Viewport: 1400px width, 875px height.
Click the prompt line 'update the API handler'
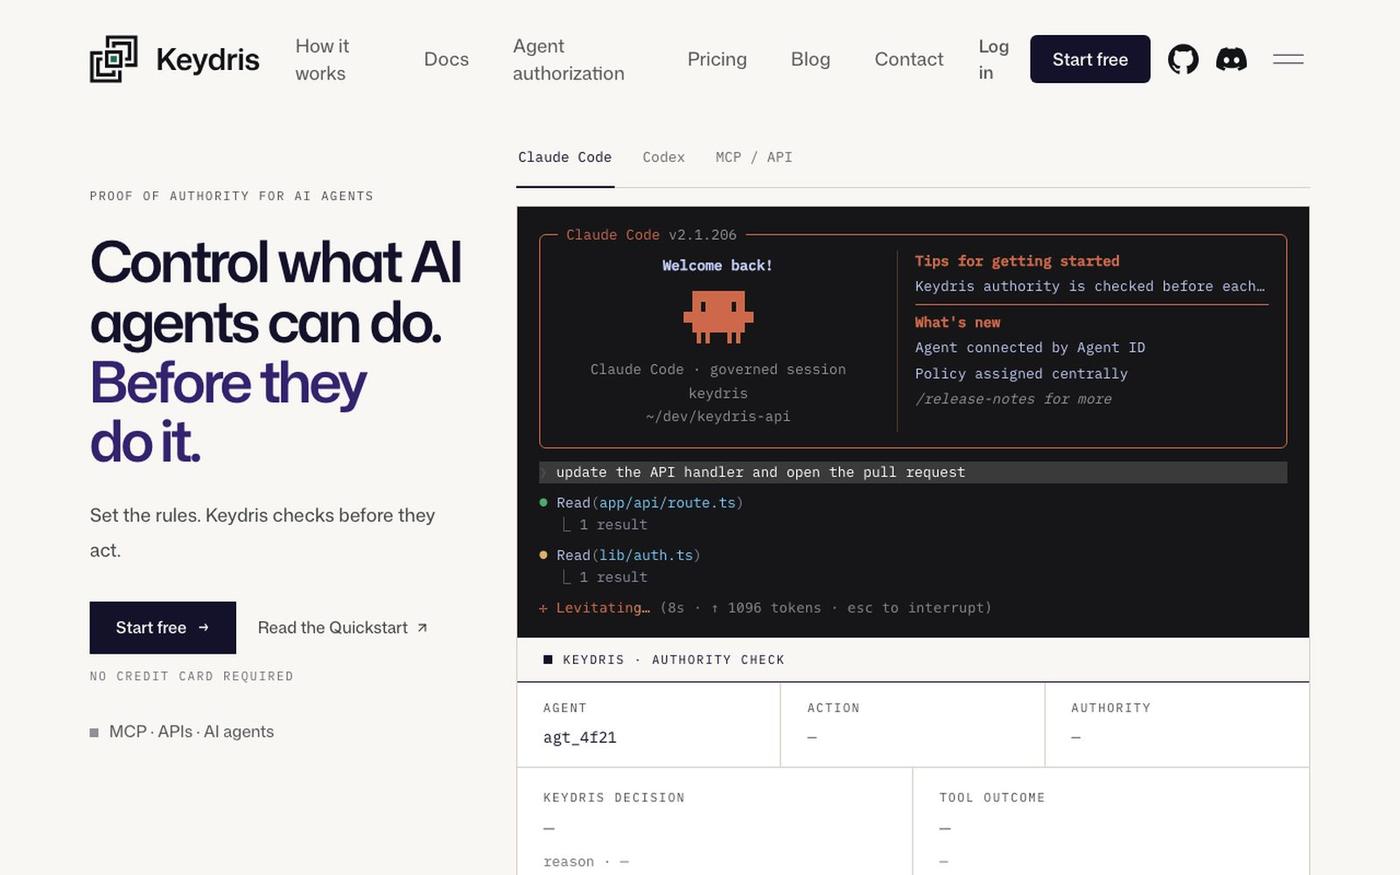click(912, 472)
